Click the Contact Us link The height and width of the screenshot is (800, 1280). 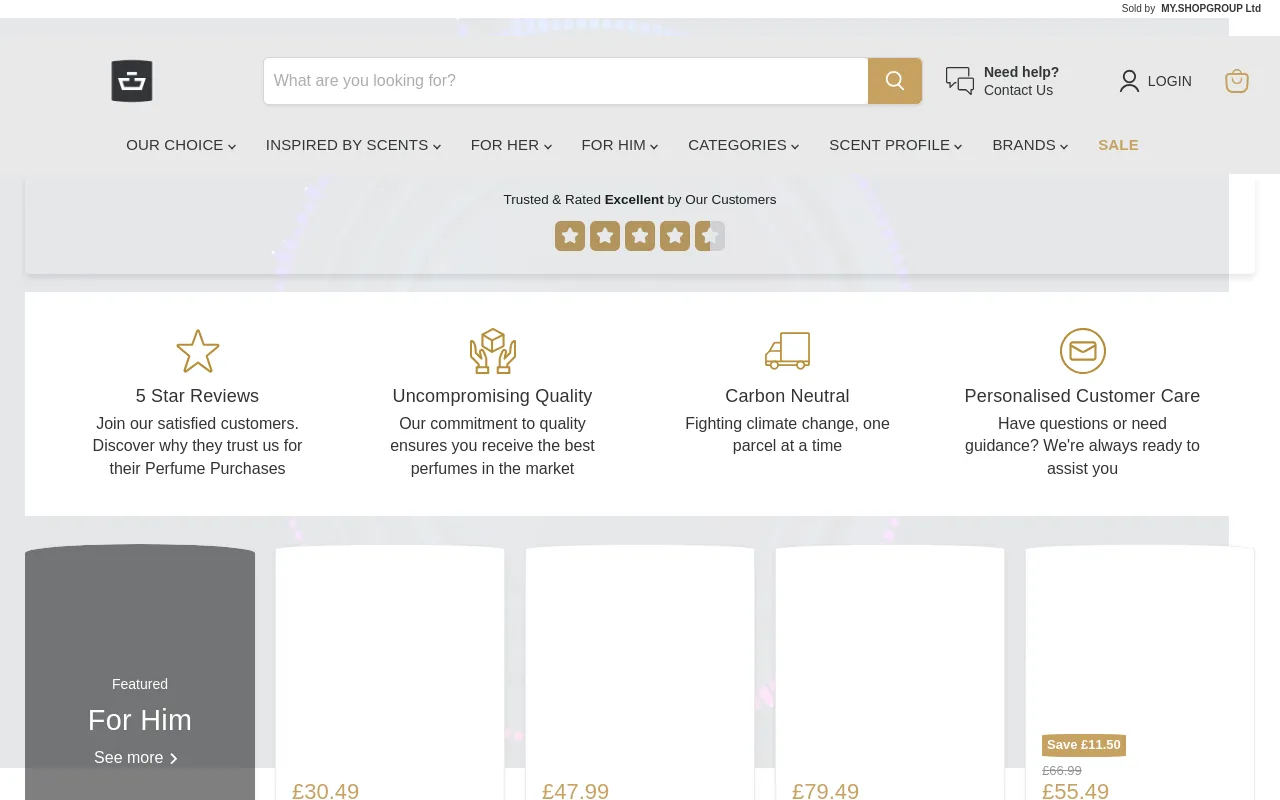coord(1018,90)
